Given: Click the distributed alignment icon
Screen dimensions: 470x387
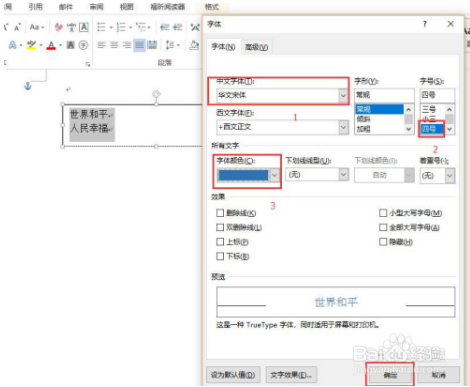Looking at the screenshot, I should [x=152, y=45].
